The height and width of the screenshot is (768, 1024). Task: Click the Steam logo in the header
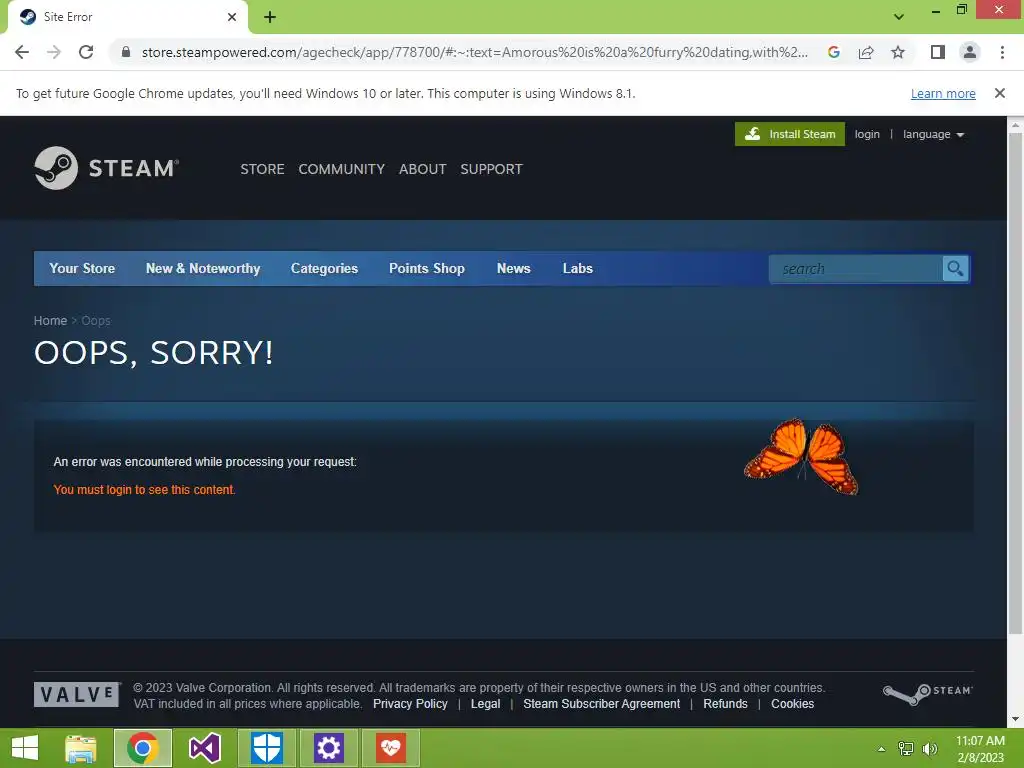(x=106, y=168)
